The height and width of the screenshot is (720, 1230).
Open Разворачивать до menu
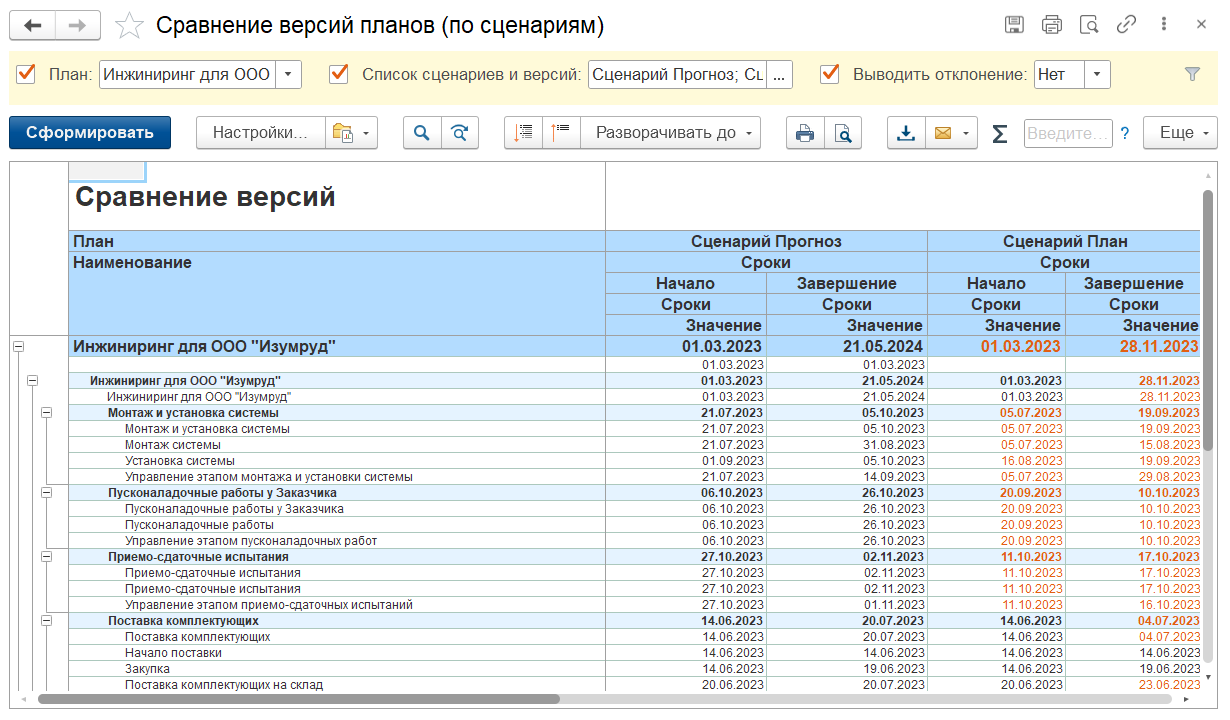pos(672,133)
